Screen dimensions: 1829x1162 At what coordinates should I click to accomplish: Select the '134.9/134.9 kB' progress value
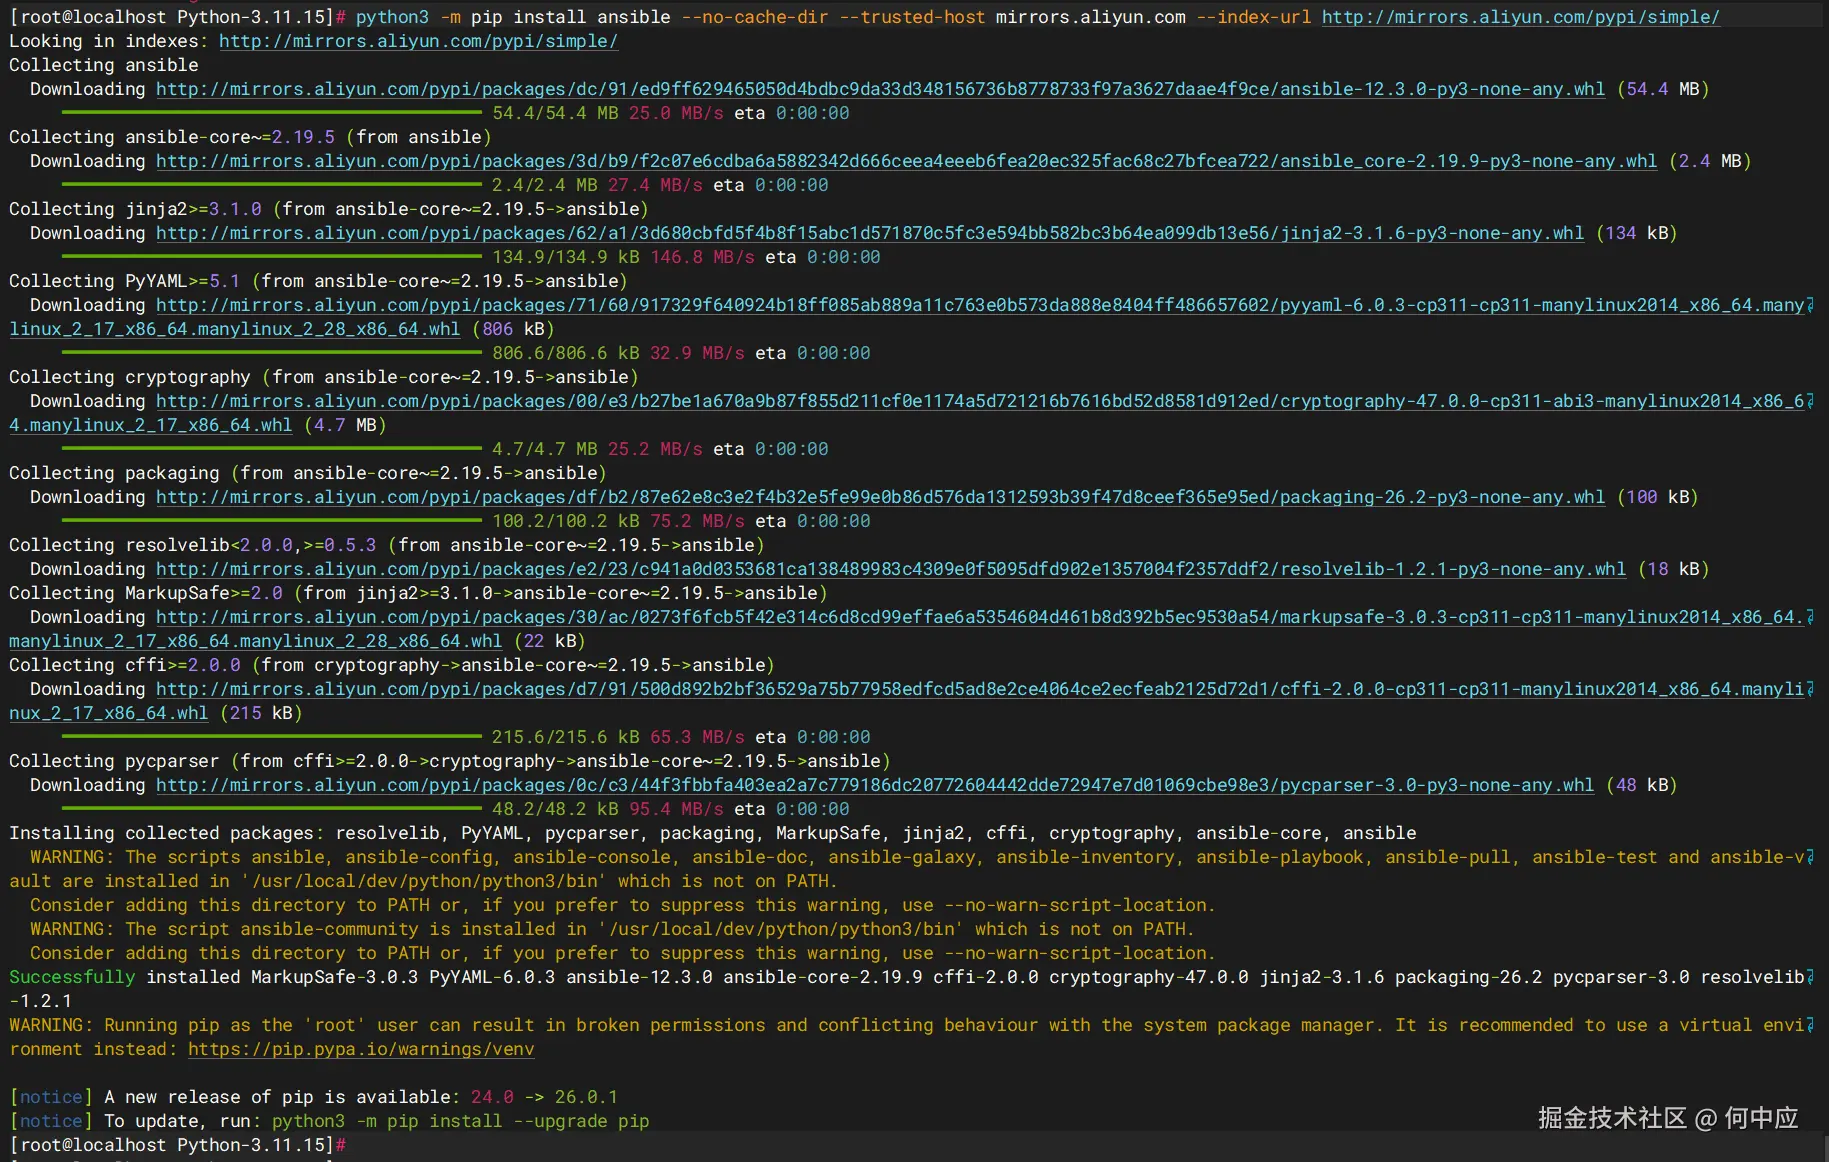coord(565,257)
